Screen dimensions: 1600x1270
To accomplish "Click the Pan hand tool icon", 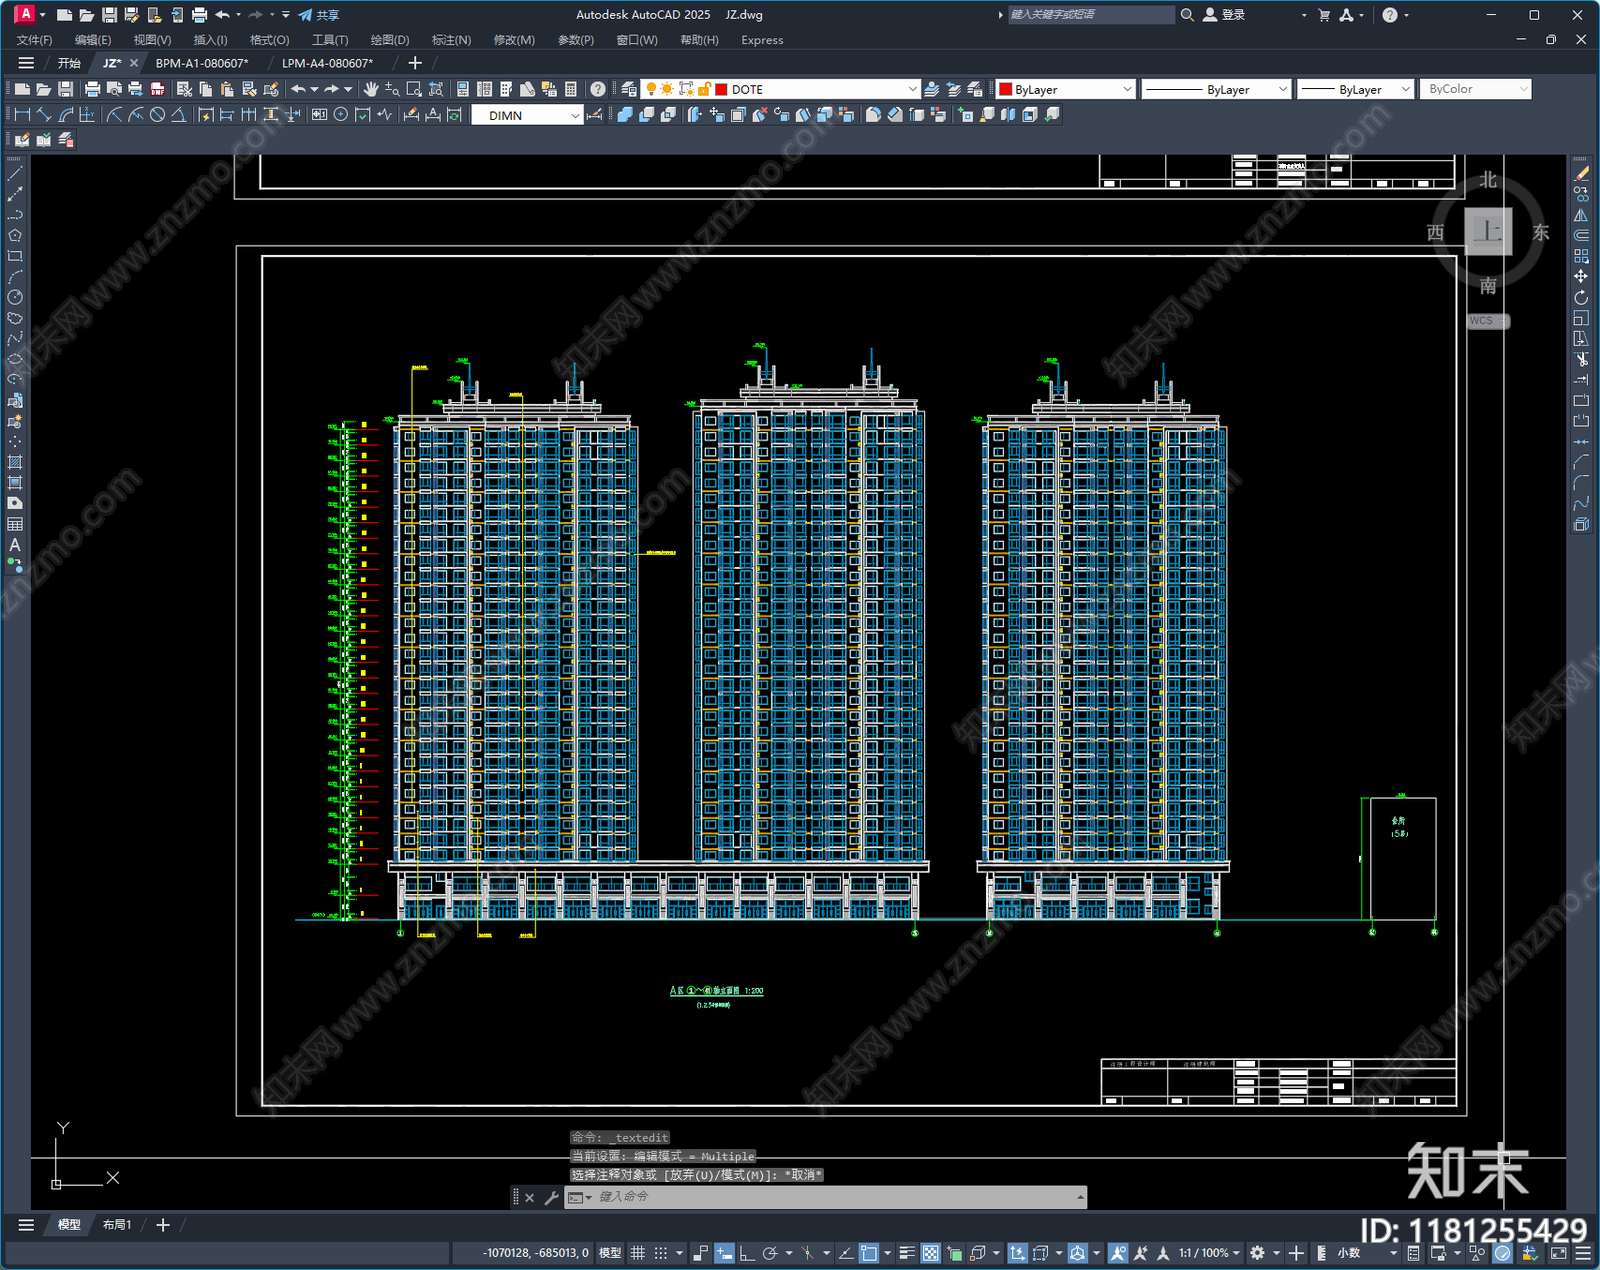I will click(x=371, y=89).
